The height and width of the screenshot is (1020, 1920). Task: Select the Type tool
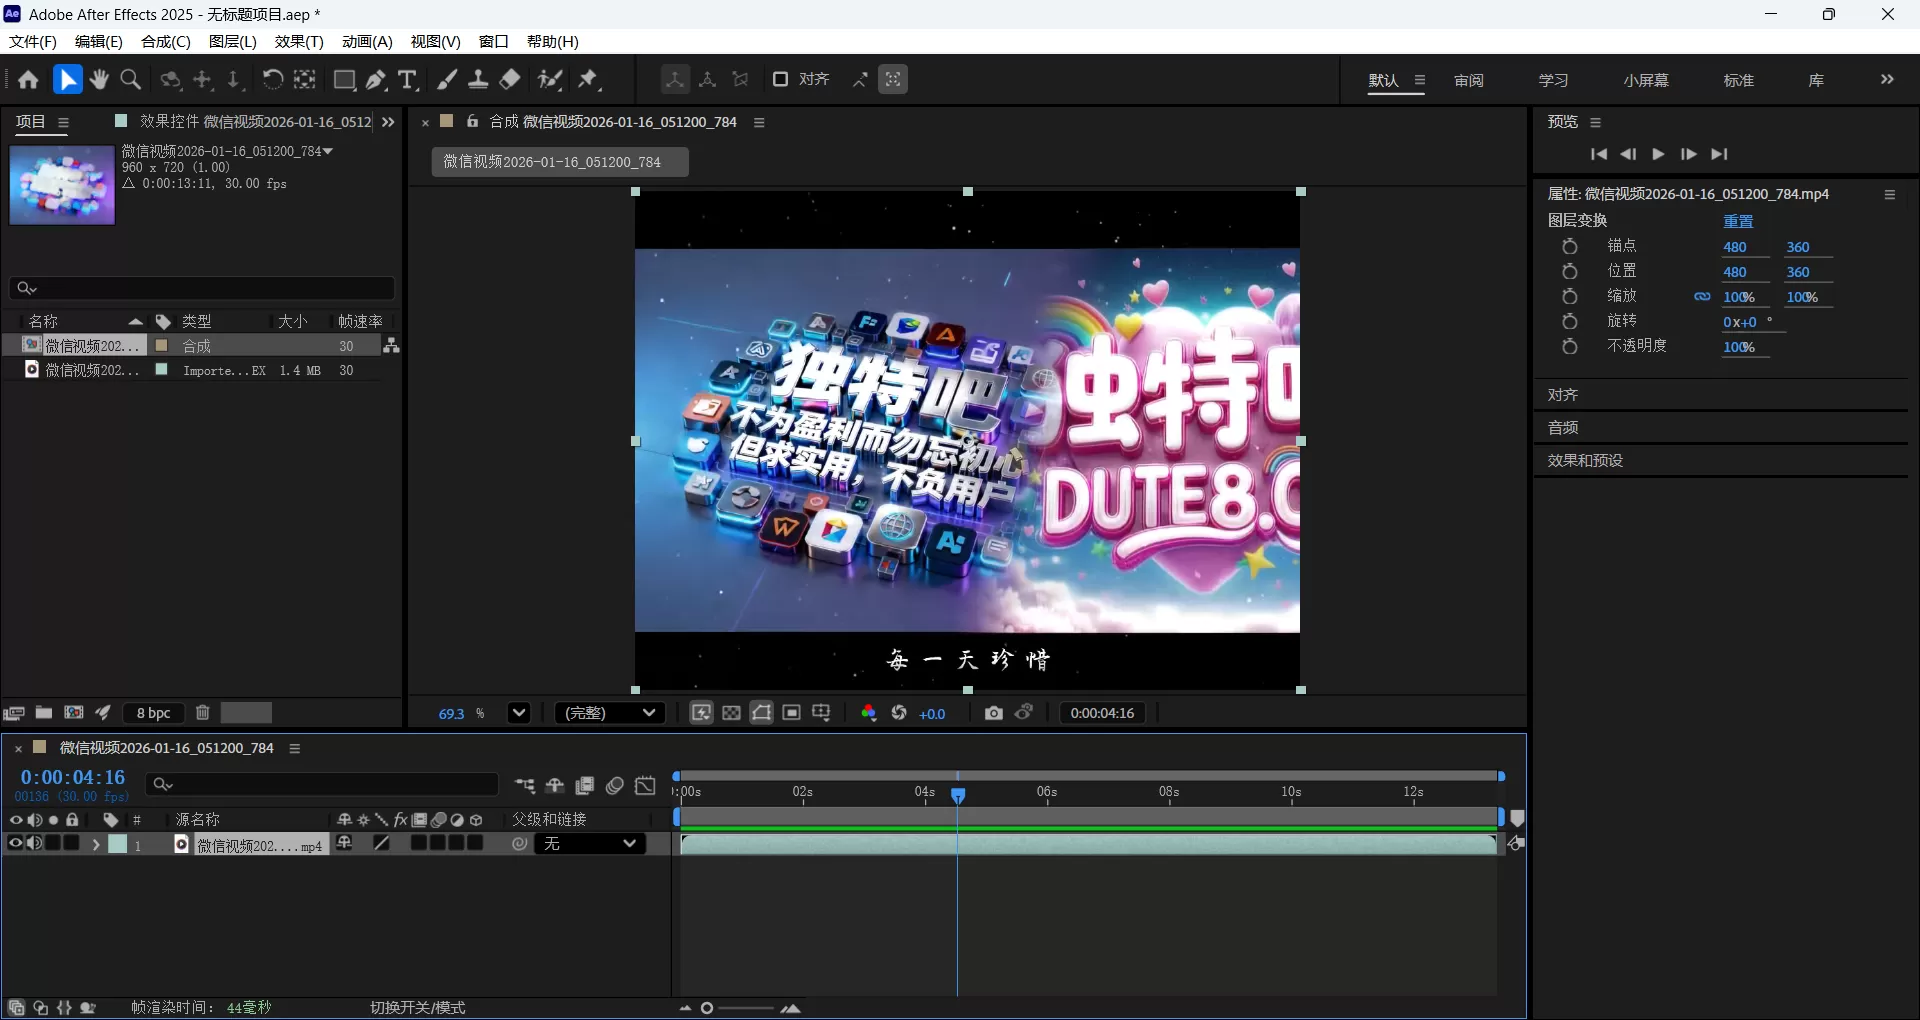pyautogui.click(x=406, y=80)
